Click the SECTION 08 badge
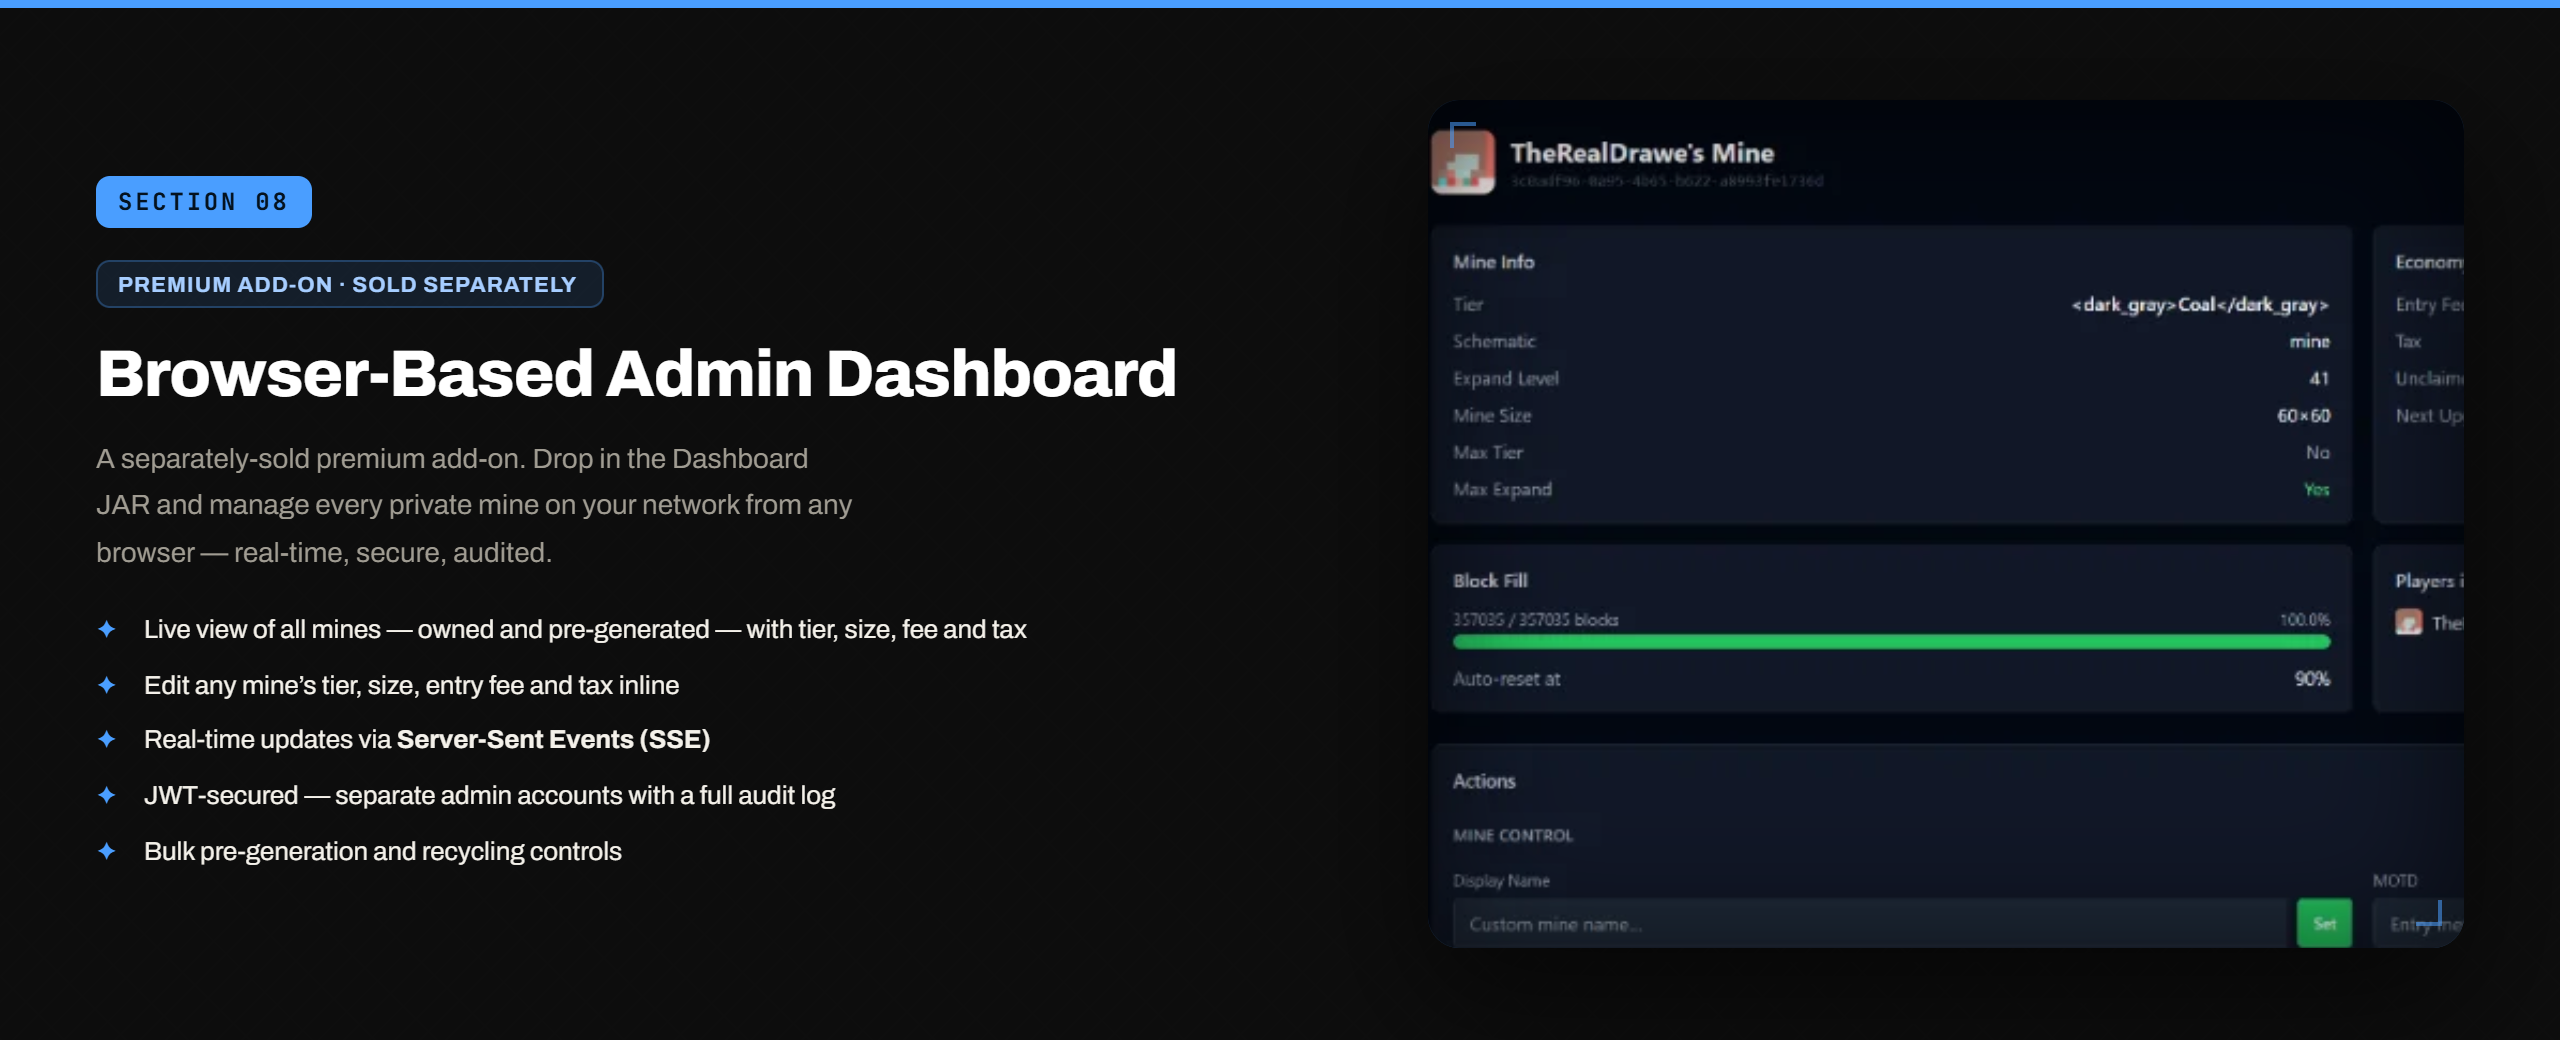 [x=204, y=202]
